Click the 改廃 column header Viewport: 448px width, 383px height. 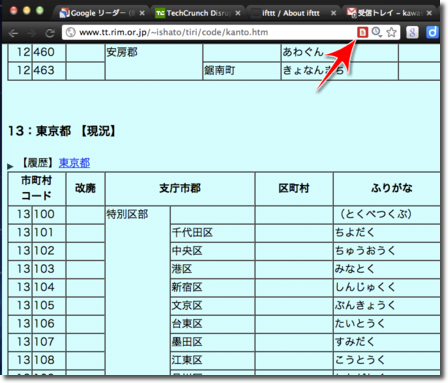pos(85,188)
